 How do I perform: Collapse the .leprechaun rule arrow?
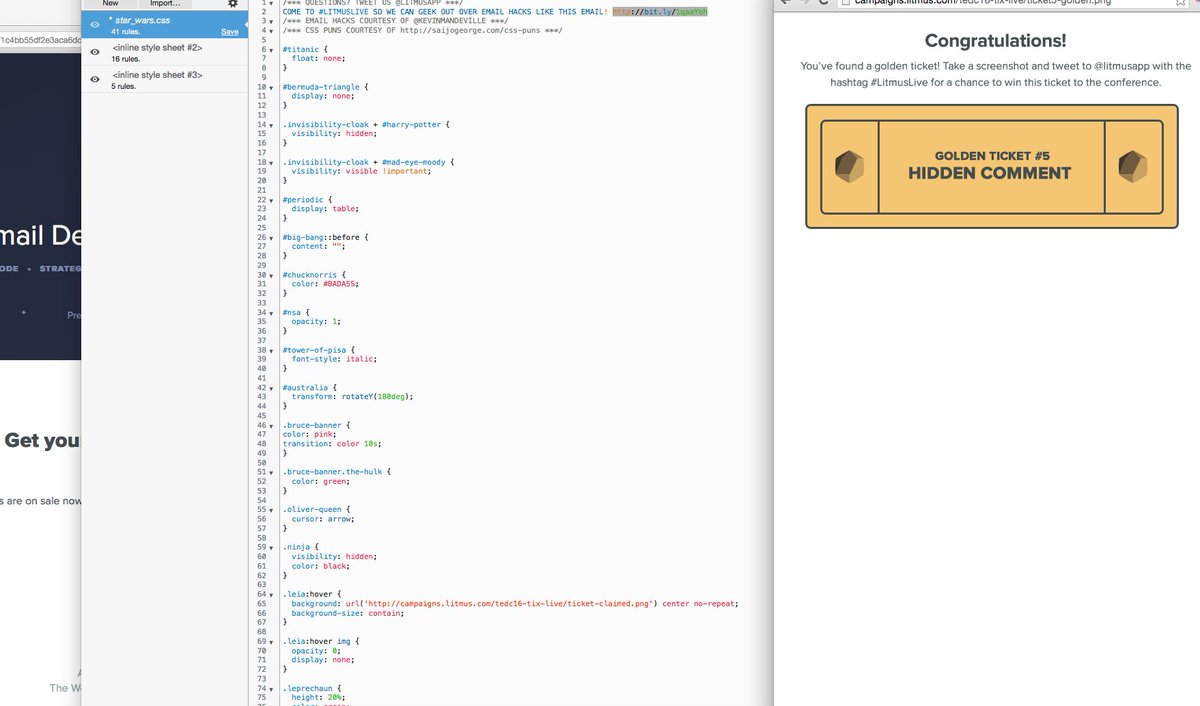[x=271, y=688]
